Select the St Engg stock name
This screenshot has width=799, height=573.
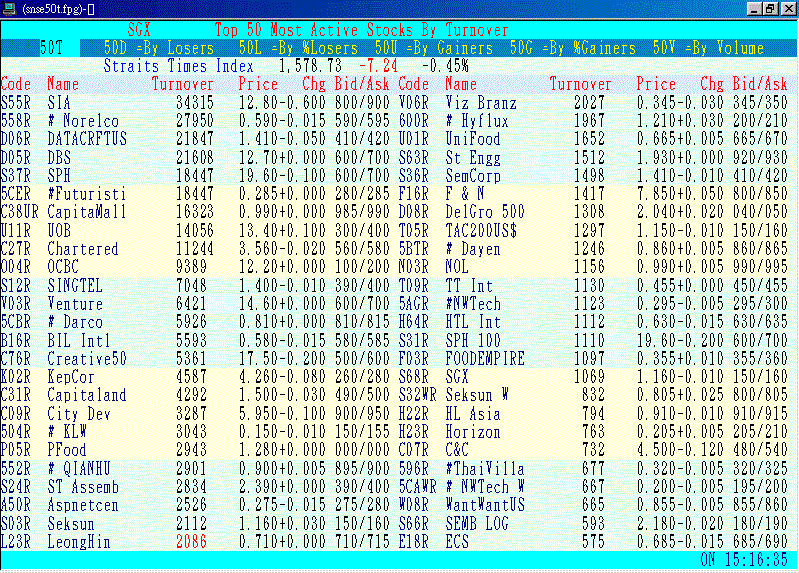(473, 157)
